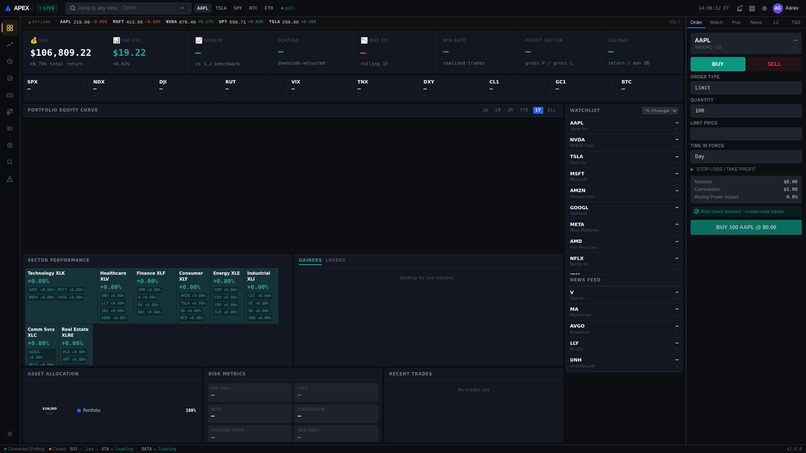Open the AAPL symbol selector in order panel
Image resolution: width=806 pixels, height=453 pixels.
tap(746, 43)
